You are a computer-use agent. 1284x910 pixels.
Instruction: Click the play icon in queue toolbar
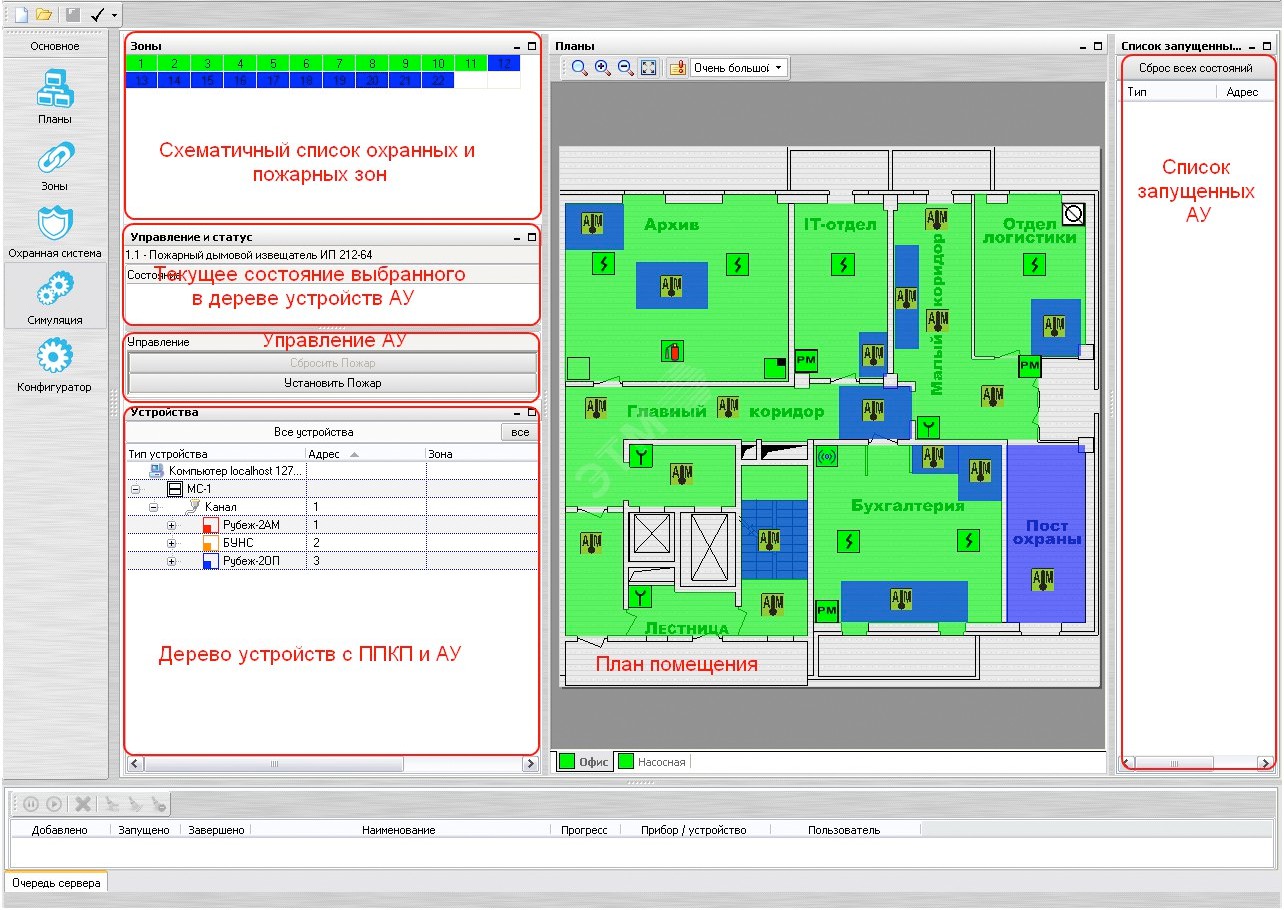[54, 804]
